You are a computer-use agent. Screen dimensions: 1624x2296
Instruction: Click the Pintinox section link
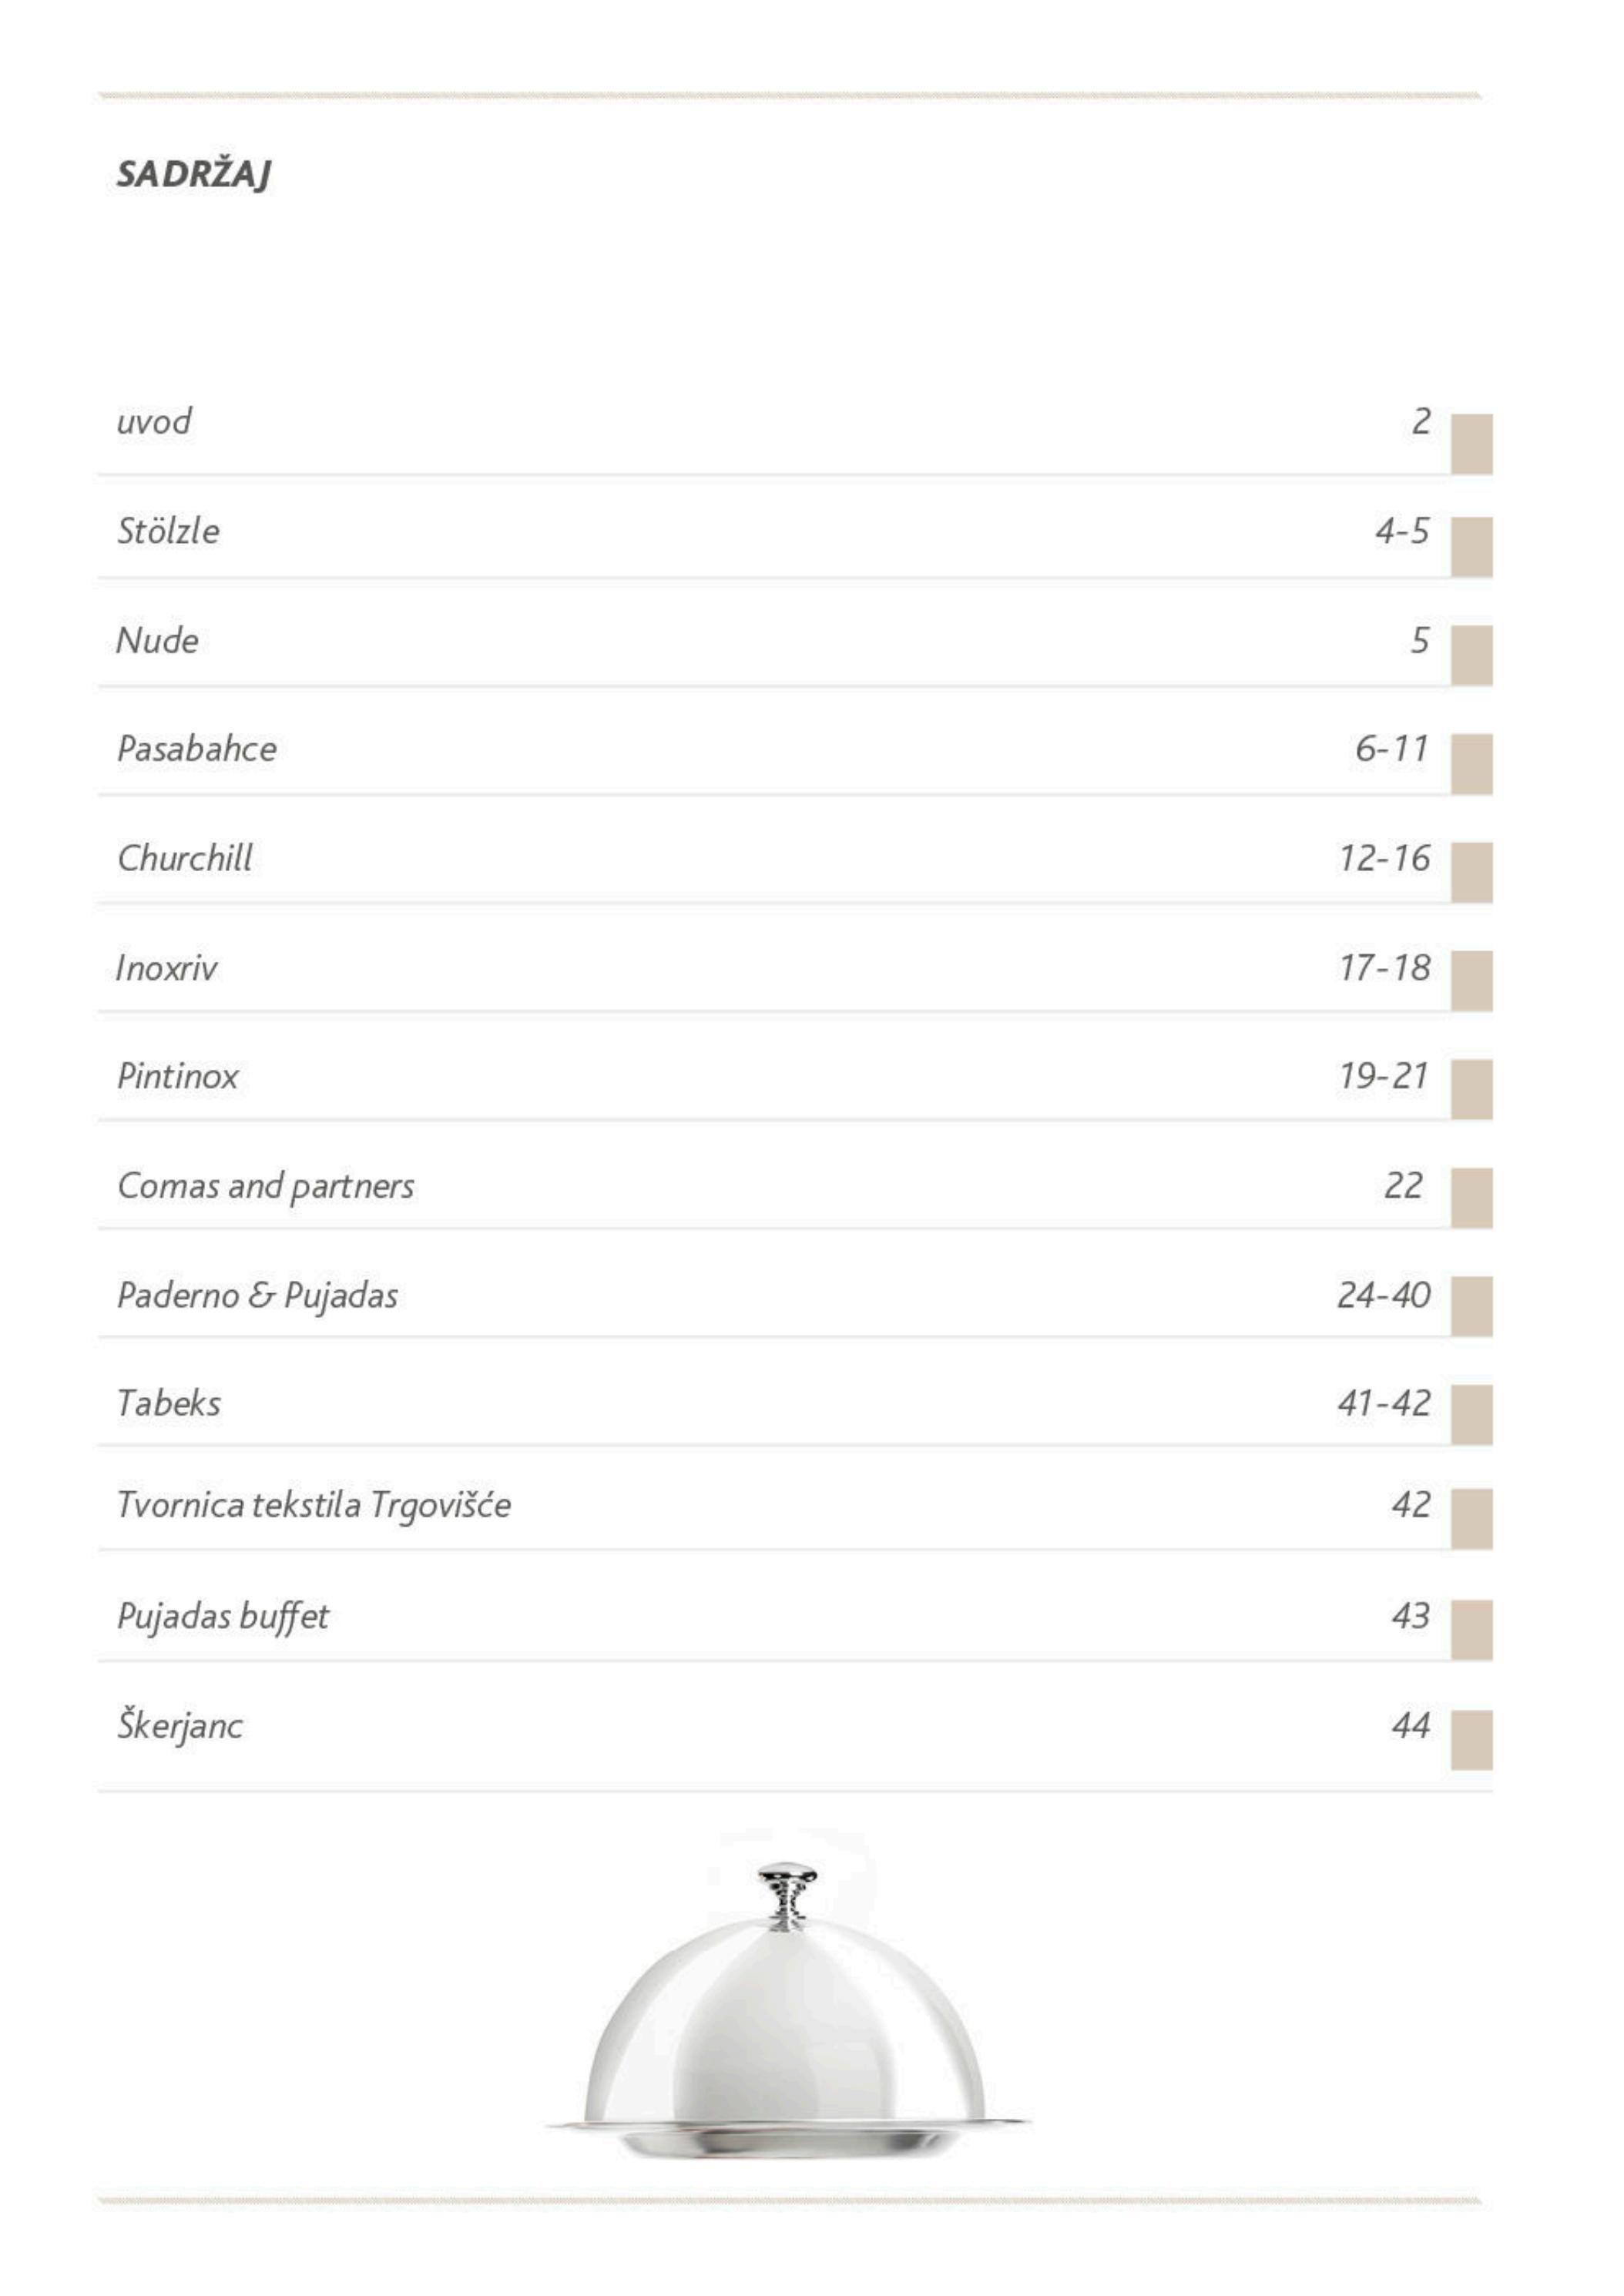point(177,1076)
